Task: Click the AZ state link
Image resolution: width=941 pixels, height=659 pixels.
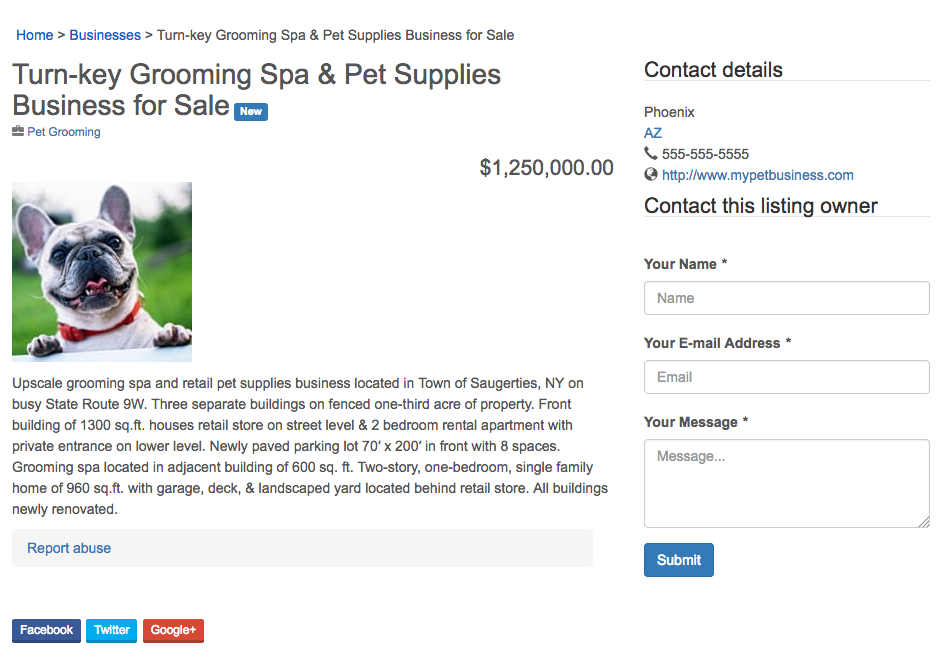Action: (x=652, y=132)
